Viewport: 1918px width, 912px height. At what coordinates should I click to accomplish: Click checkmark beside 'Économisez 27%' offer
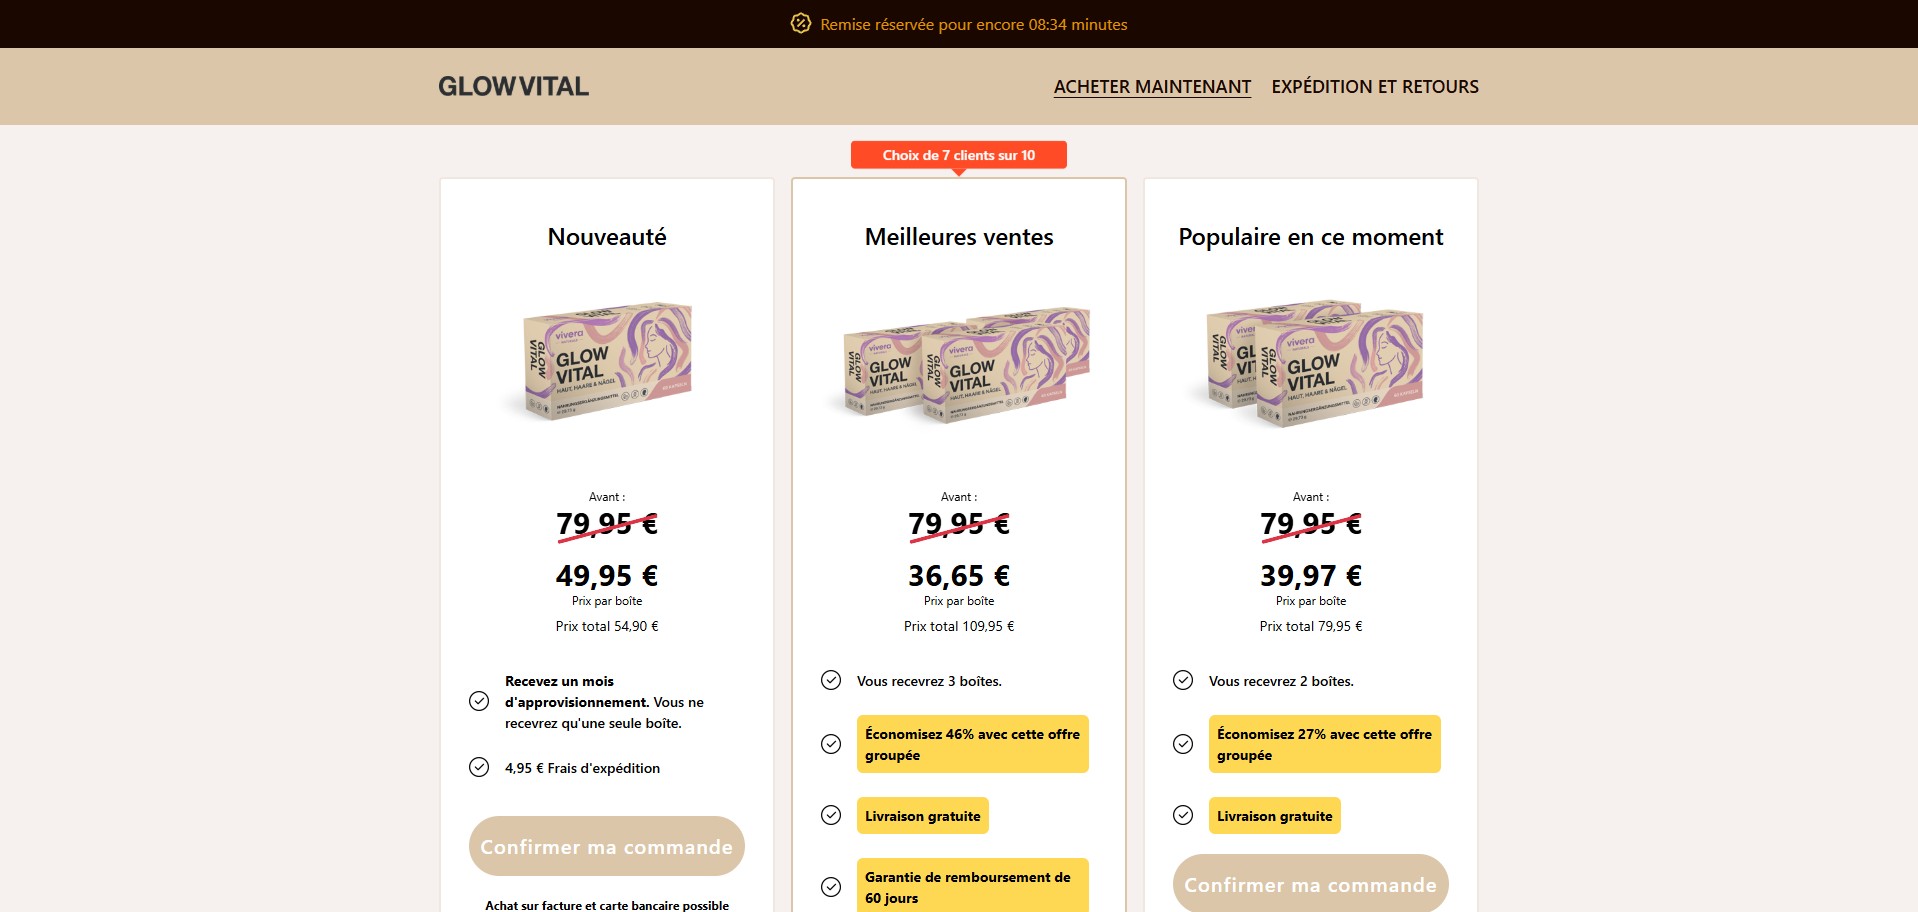point(1183,744)
